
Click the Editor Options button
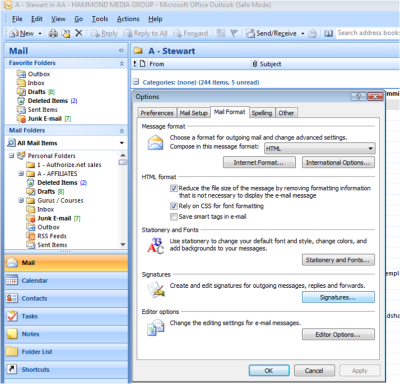point(338,334)
